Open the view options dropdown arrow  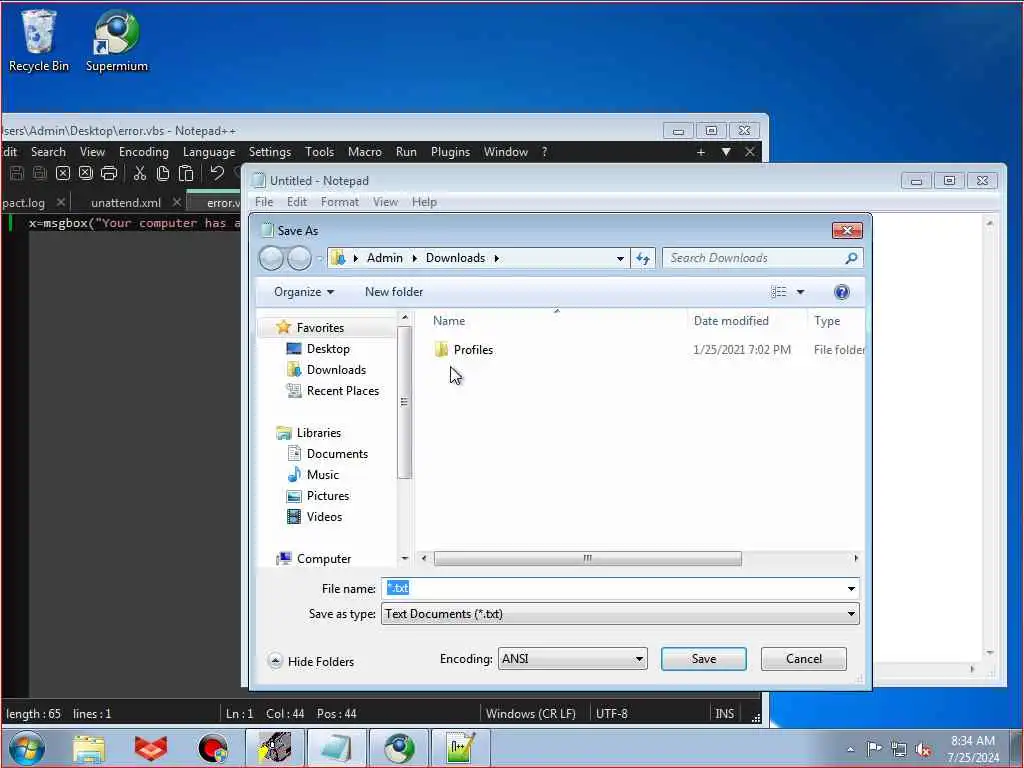[x=800, y=292]
